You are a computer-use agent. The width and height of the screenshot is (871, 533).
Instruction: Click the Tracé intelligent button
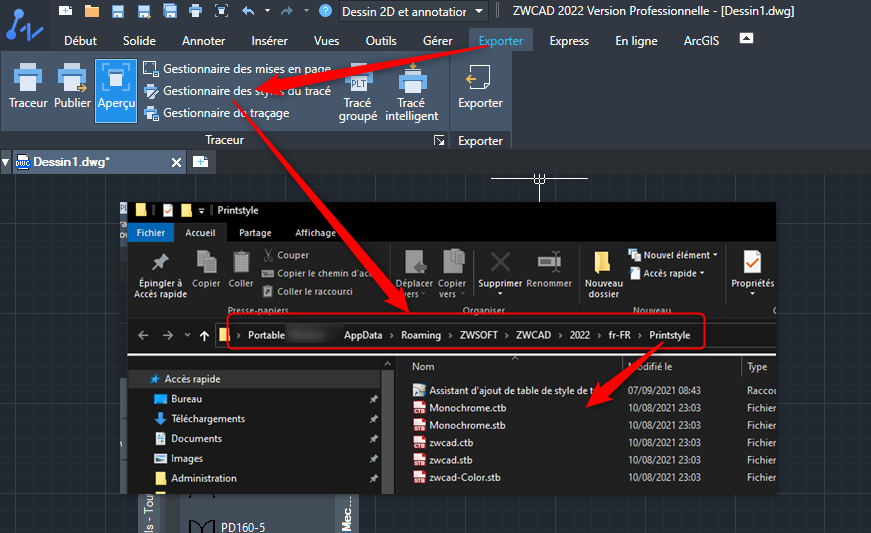pos(412,93)
